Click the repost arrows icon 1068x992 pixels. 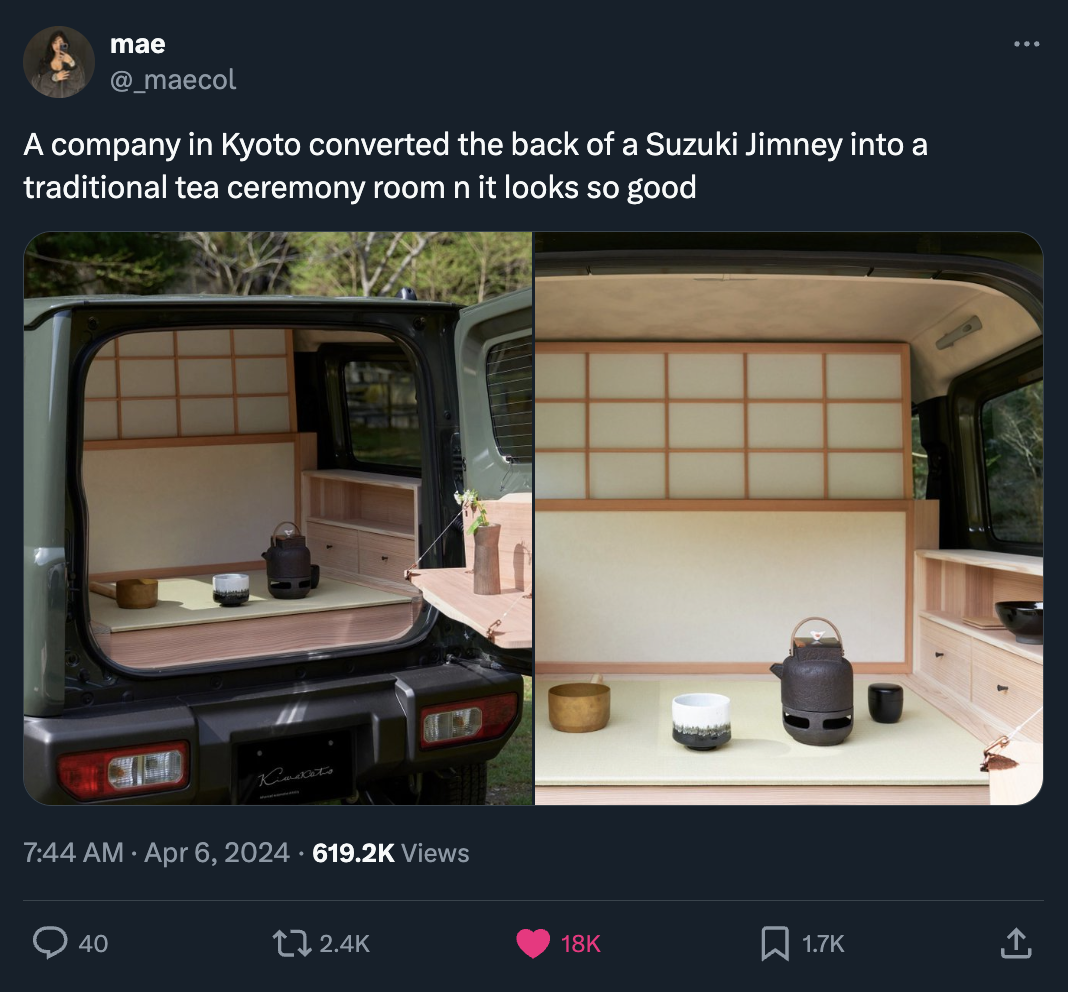[292, 944]
